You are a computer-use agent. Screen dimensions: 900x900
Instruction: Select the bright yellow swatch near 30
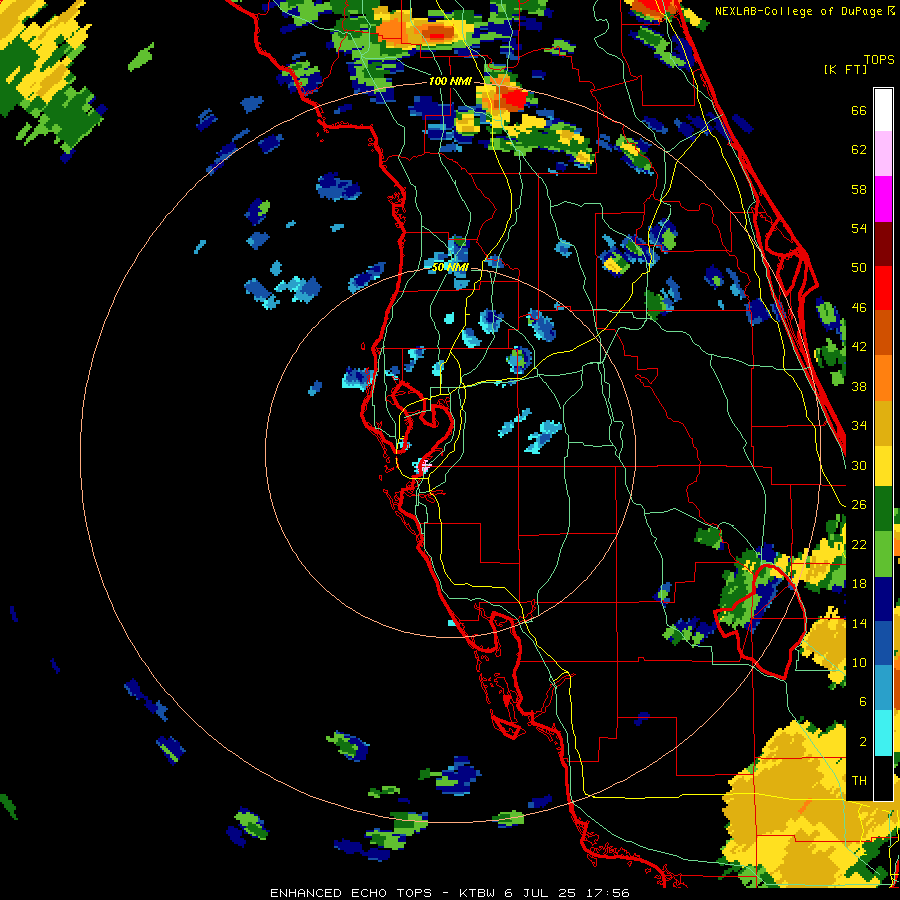tap(883, 466)
